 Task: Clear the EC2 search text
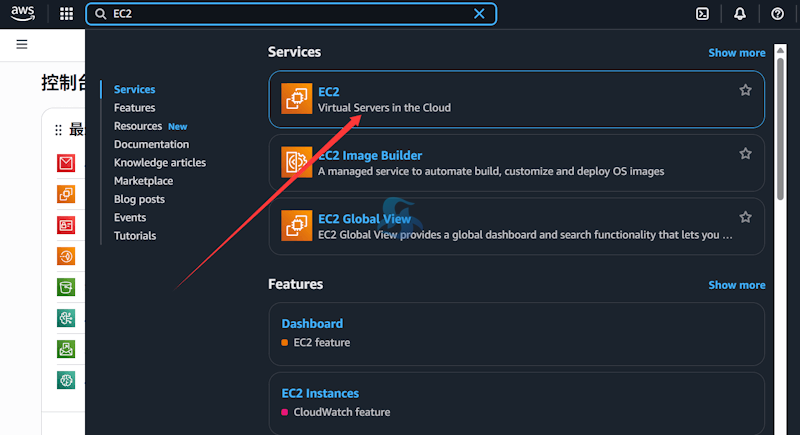[x=479, y=14]
